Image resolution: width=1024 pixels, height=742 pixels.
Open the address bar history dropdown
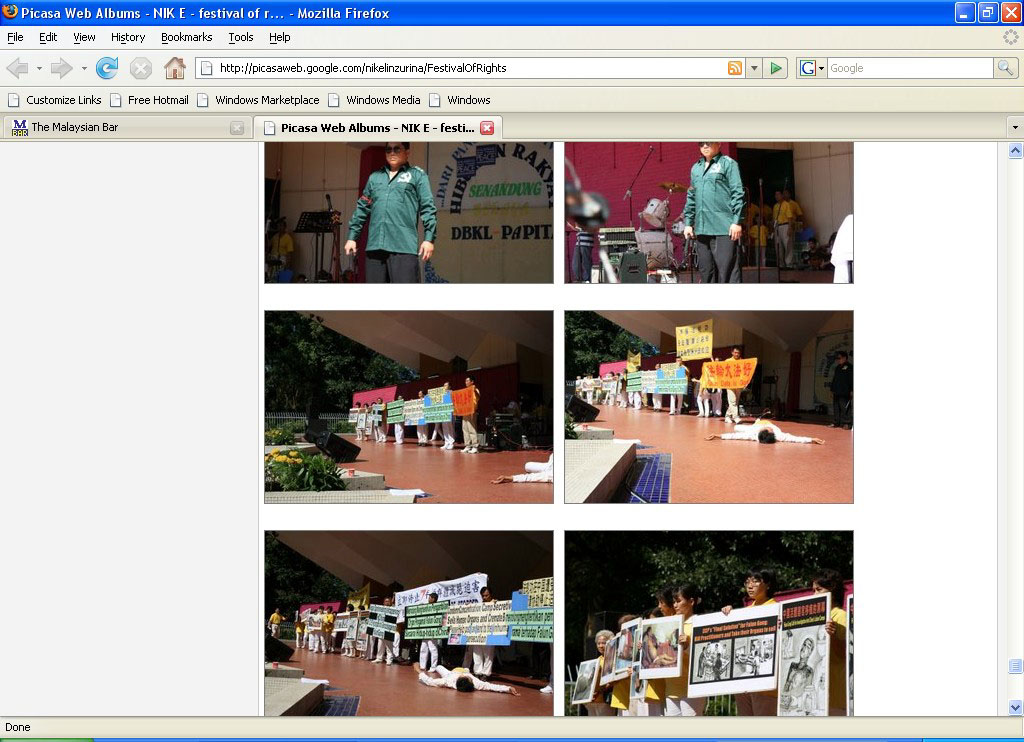(755, 68)
